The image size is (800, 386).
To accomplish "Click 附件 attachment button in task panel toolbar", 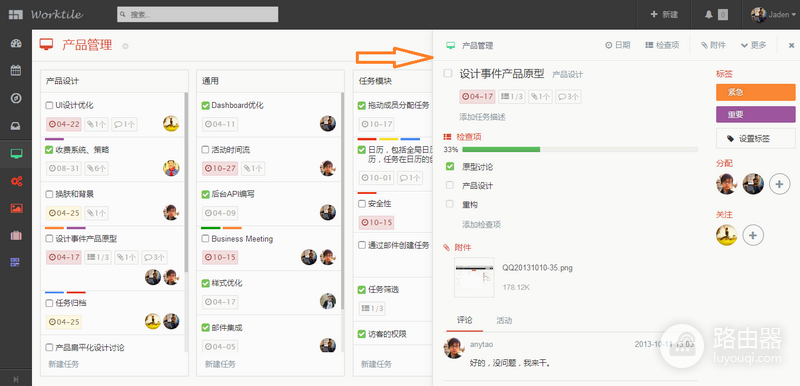I will pyautogui.click(x=713, y=45).
